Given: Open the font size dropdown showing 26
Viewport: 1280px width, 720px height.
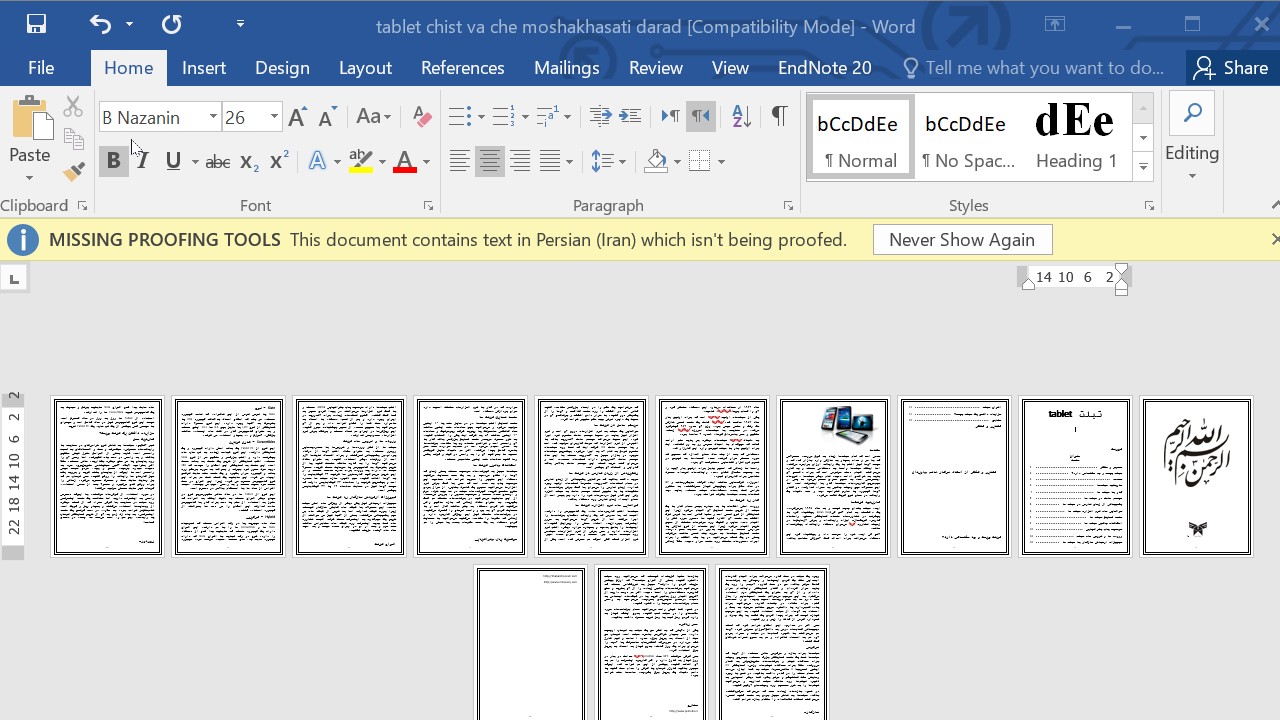Looking at the screenshot, I should [x=274, y=118].
